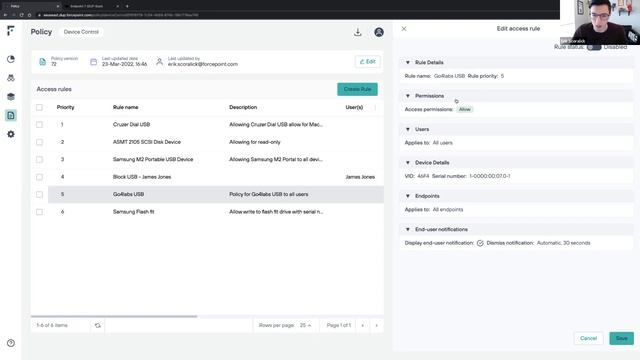Open the user profile avatar

pyautogui.click(x=379, y=32)
